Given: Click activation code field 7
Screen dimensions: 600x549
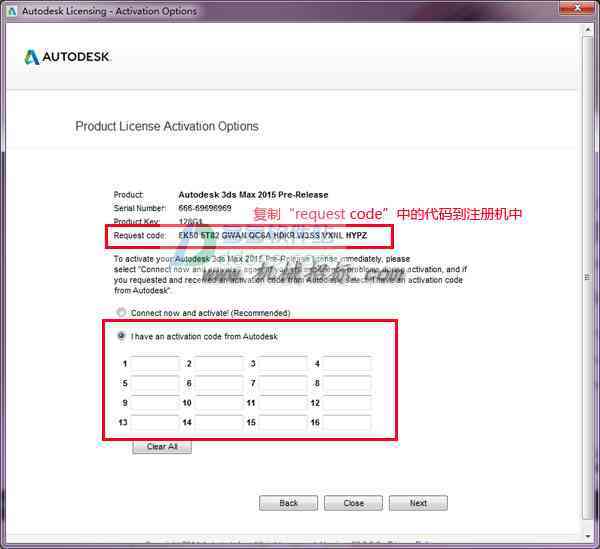Looking at the screenshot, I should point(283,383).
